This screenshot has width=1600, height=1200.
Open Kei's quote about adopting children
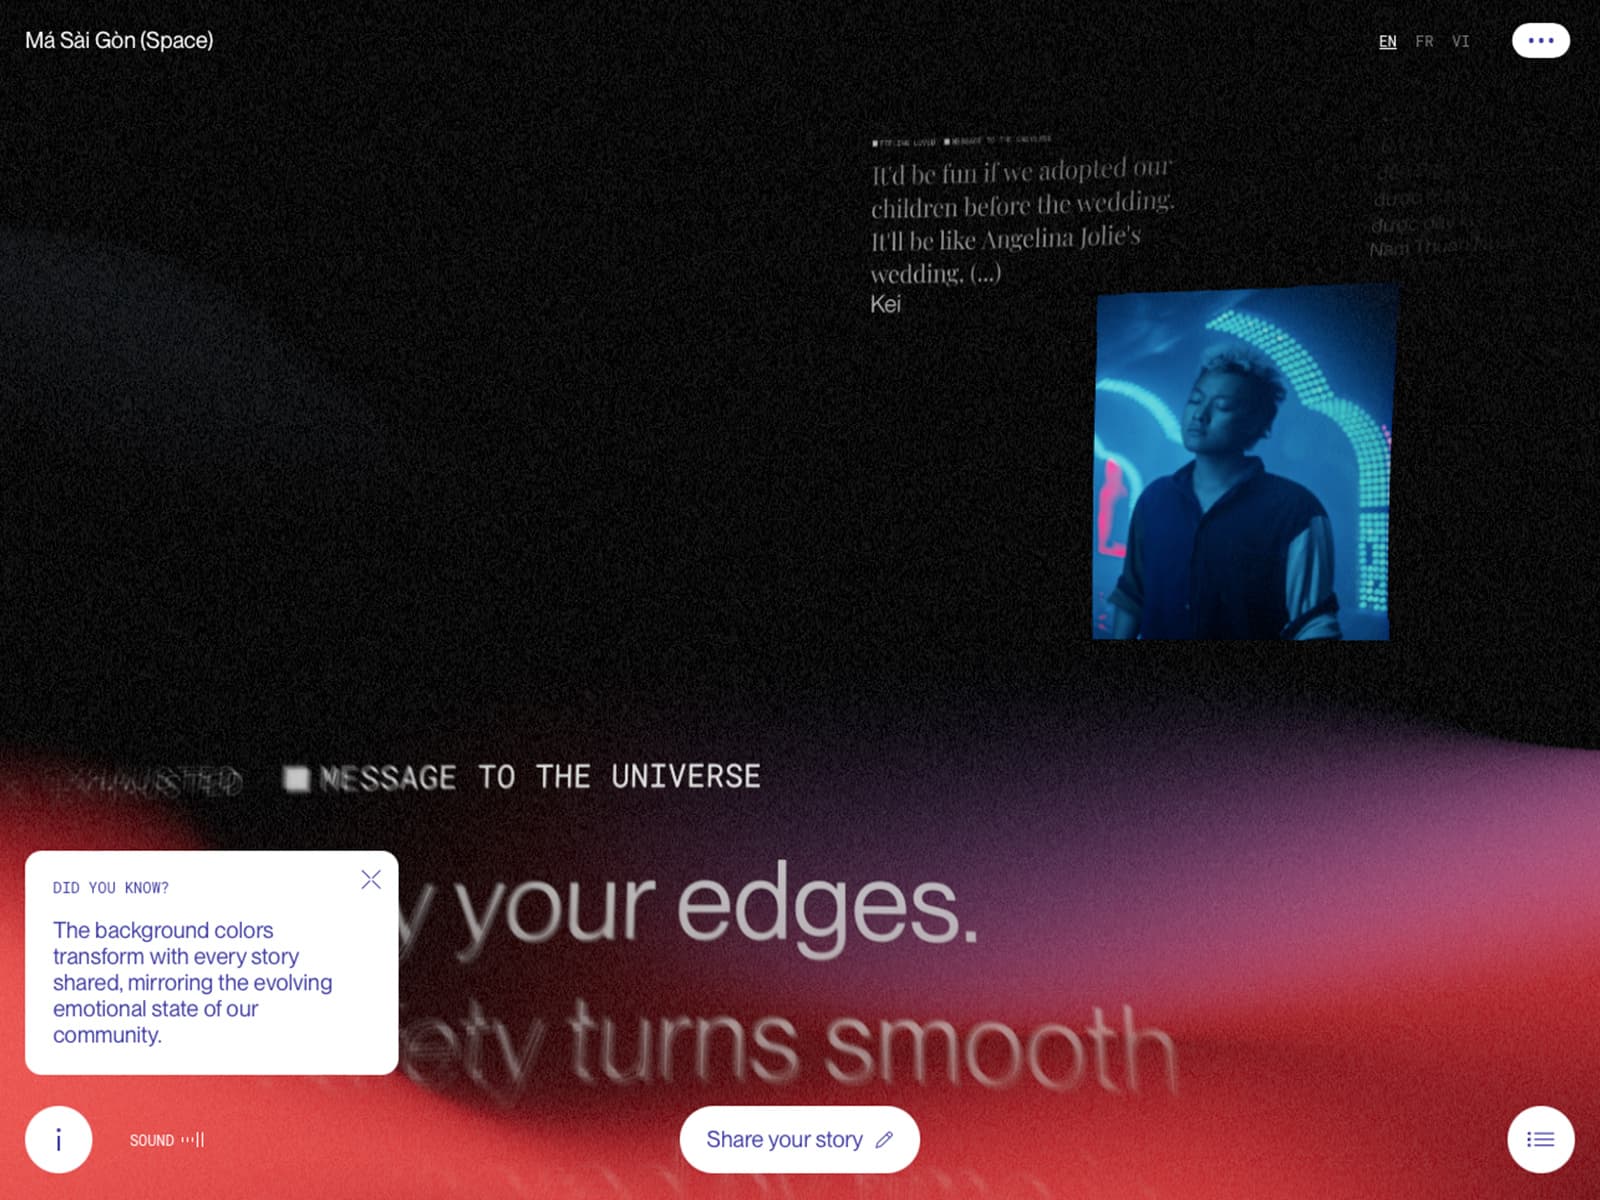click(x=1020, y=220)
